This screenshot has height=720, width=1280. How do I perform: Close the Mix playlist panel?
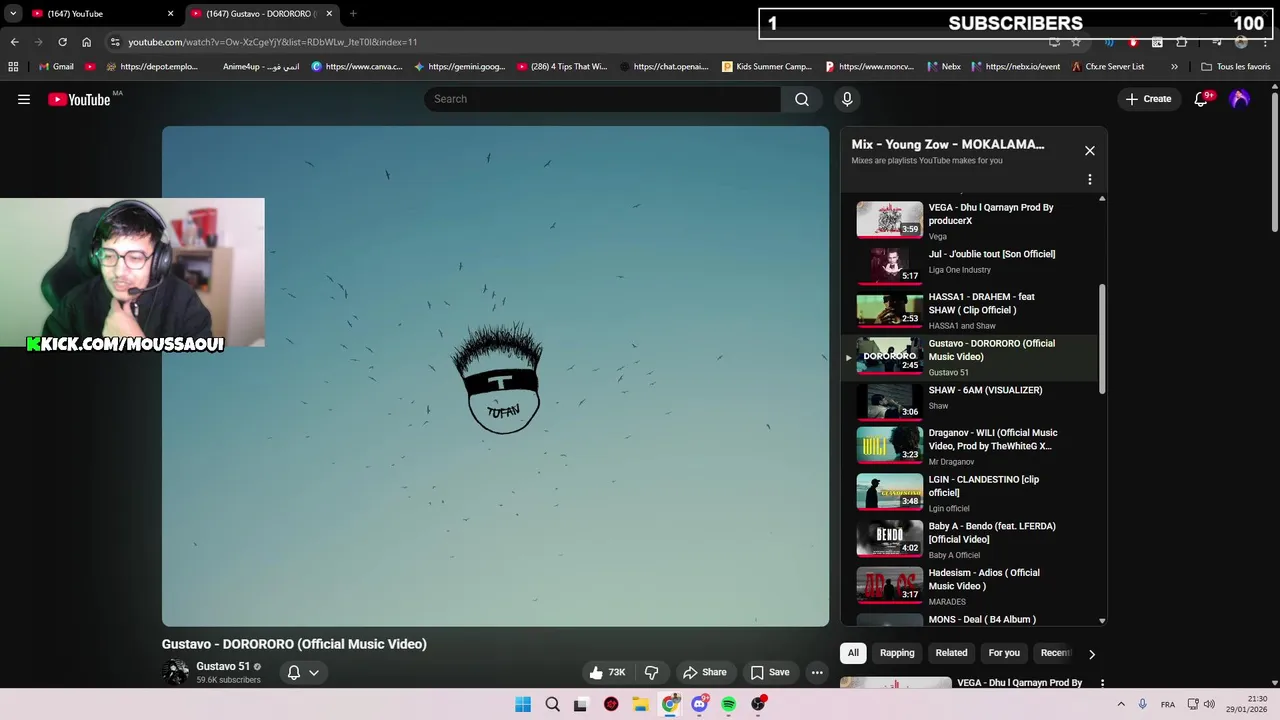pyautogui.click(x=1090, y=151)
